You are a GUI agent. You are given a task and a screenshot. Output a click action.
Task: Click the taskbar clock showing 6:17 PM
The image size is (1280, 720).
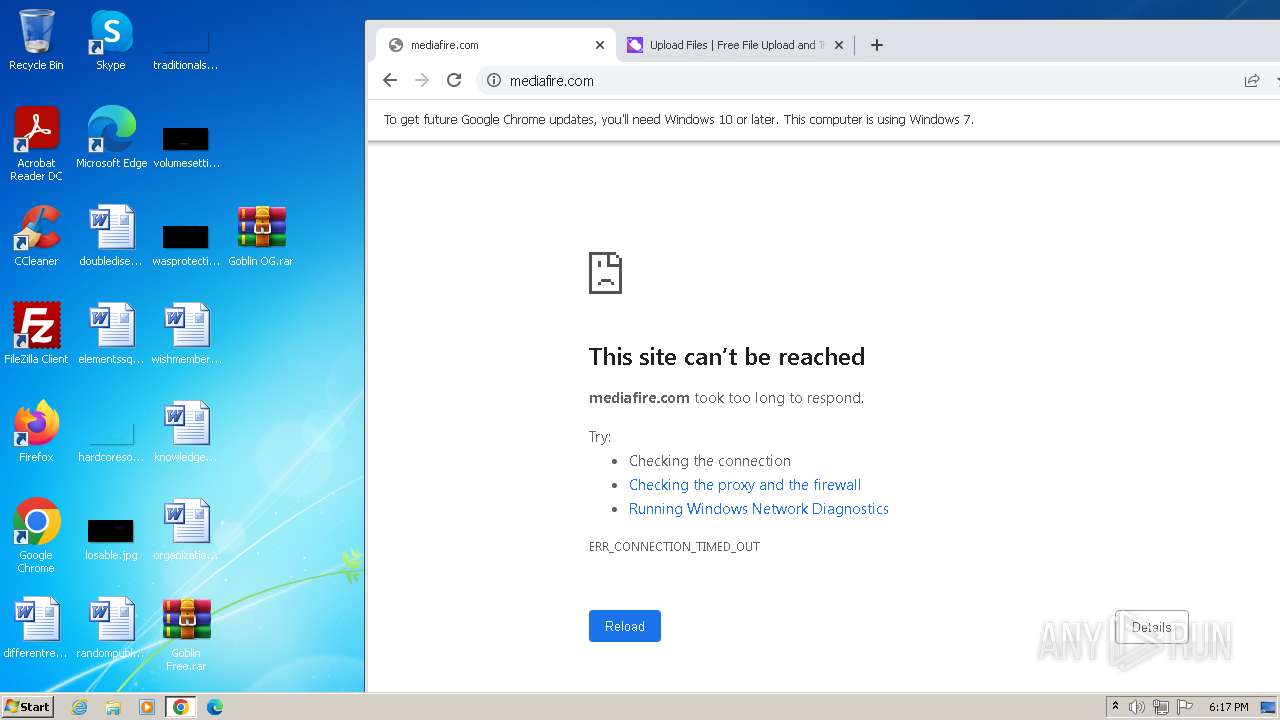coord(1229,707)
